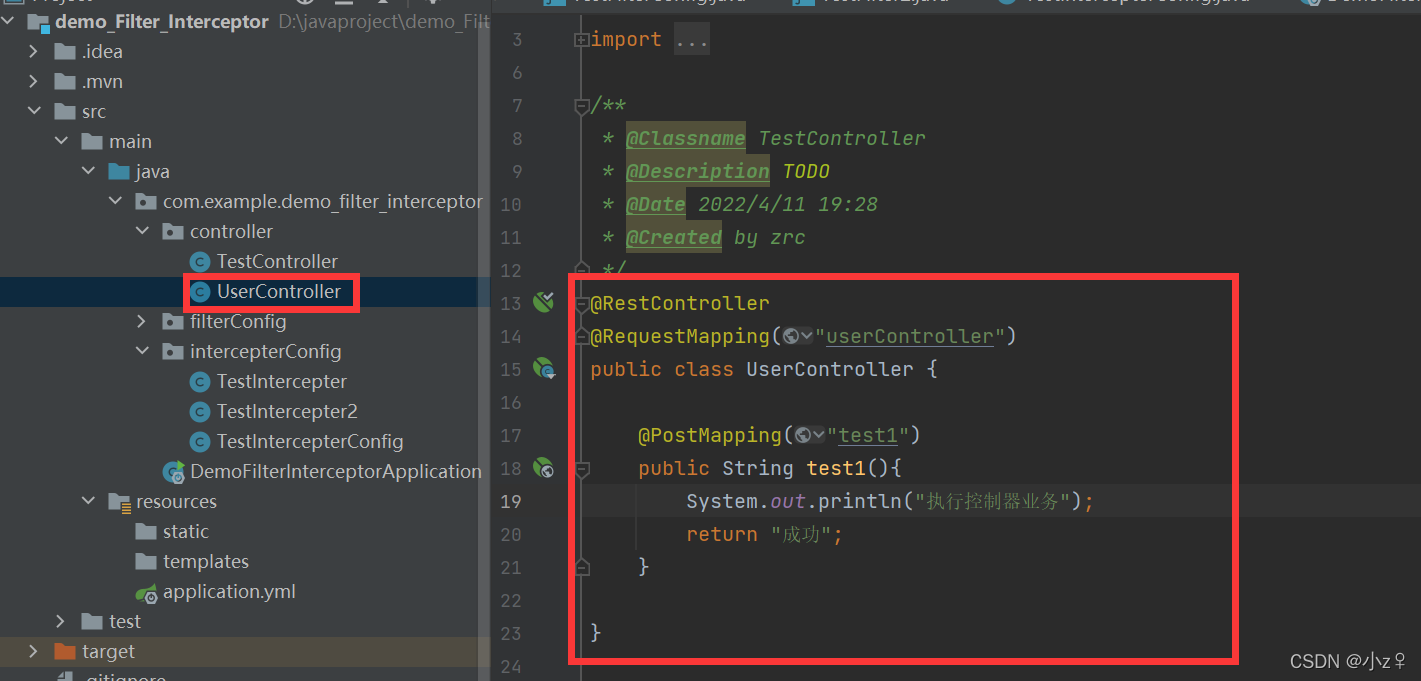Fold the test1 method at line 18
Screen dimensions: 1421x681
click(581, 468)
